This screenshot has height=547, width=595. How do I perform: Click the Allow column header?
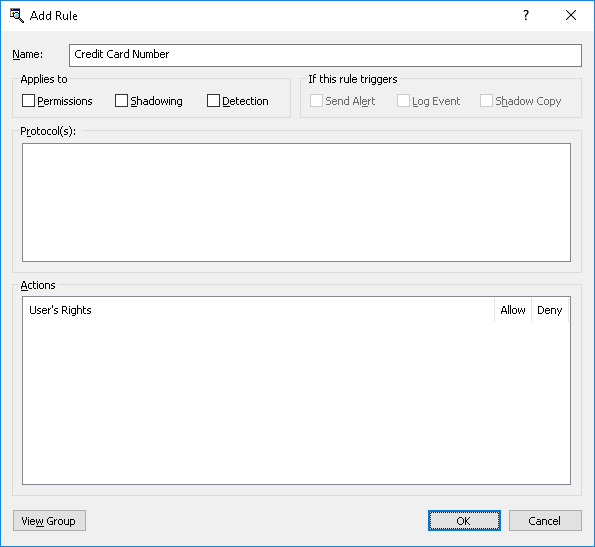coord(513,310)
